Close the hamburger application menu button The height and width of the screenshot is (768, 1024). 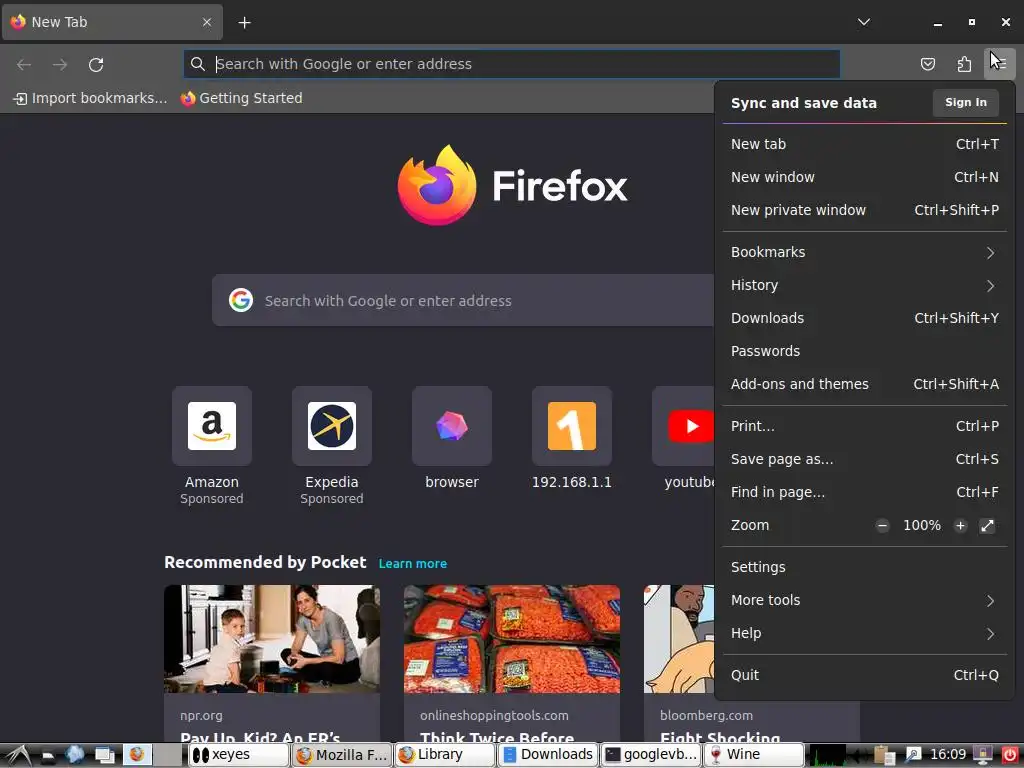[x=1000, y=64]
